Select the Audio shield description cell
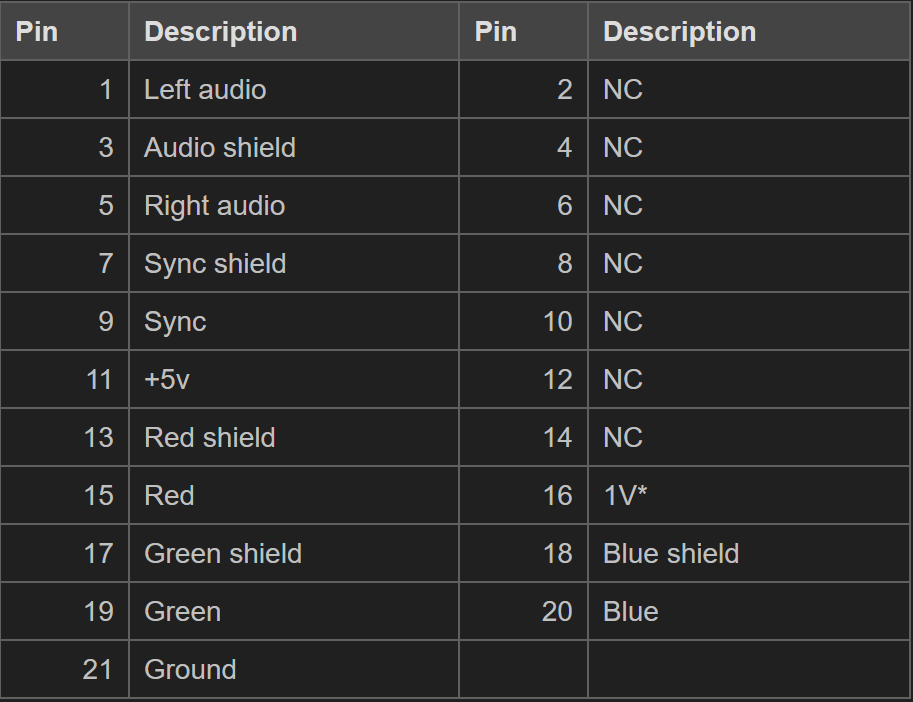The height and width of the screenshot is (702, 913). [220, 148]
